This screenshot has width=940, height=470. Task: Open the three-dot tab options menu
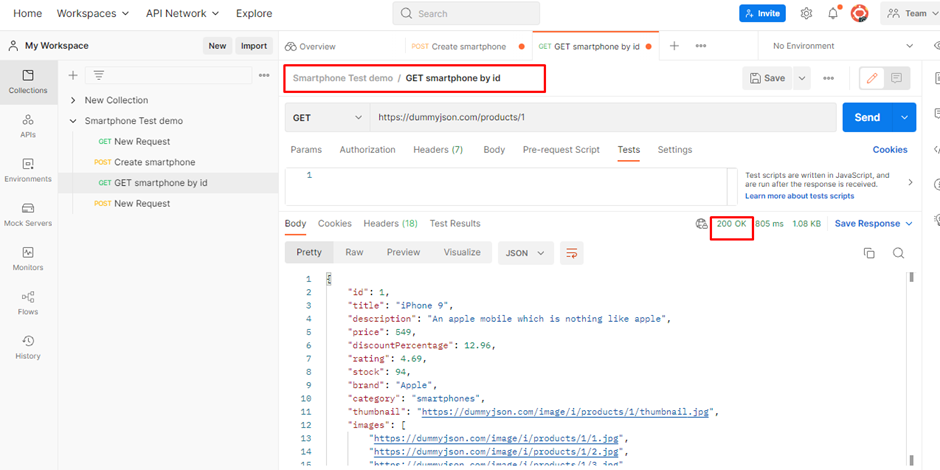(x=700, y=46)
